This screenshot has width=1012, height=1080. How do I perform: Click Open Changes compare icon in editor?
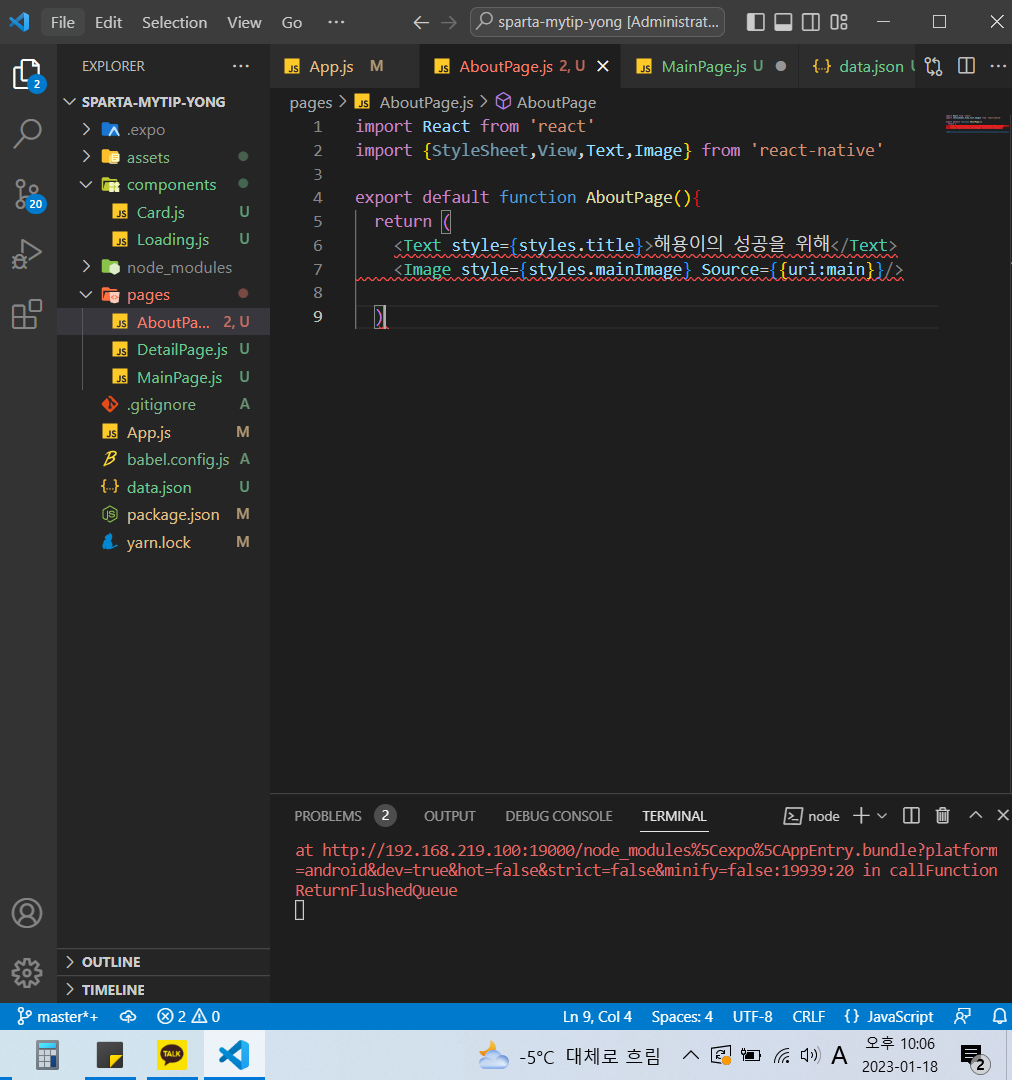click(x=933, y=66)
